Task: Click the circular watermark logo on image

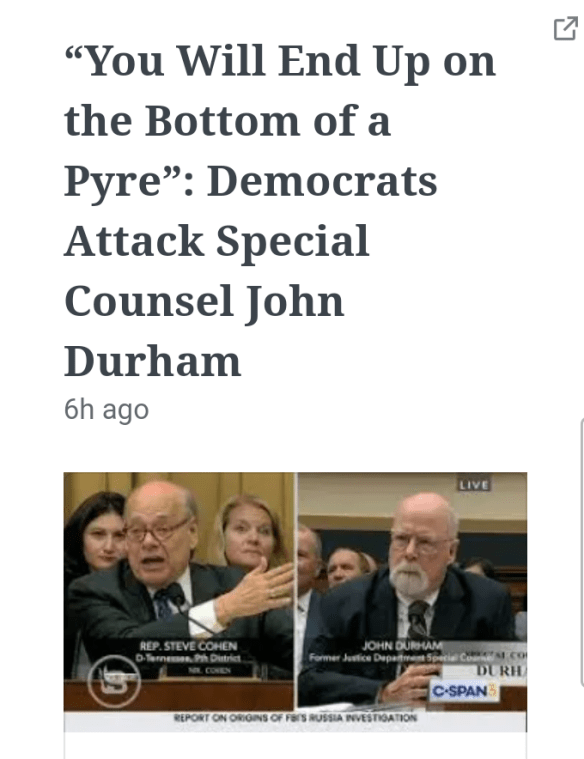Action: click(114, 681)
